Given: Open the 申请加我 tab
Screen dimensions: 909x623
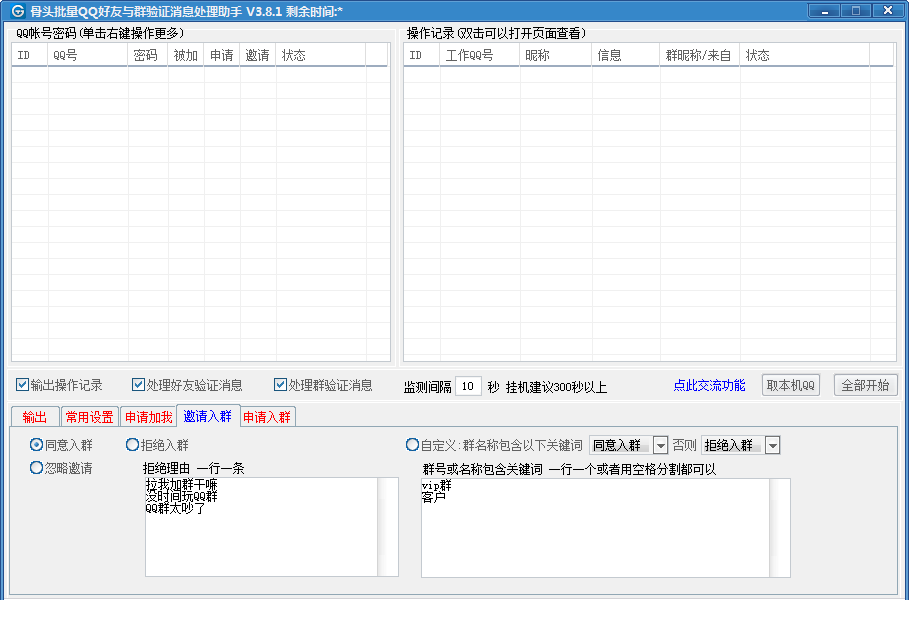Looking at the screenshot, I should 148,417.
